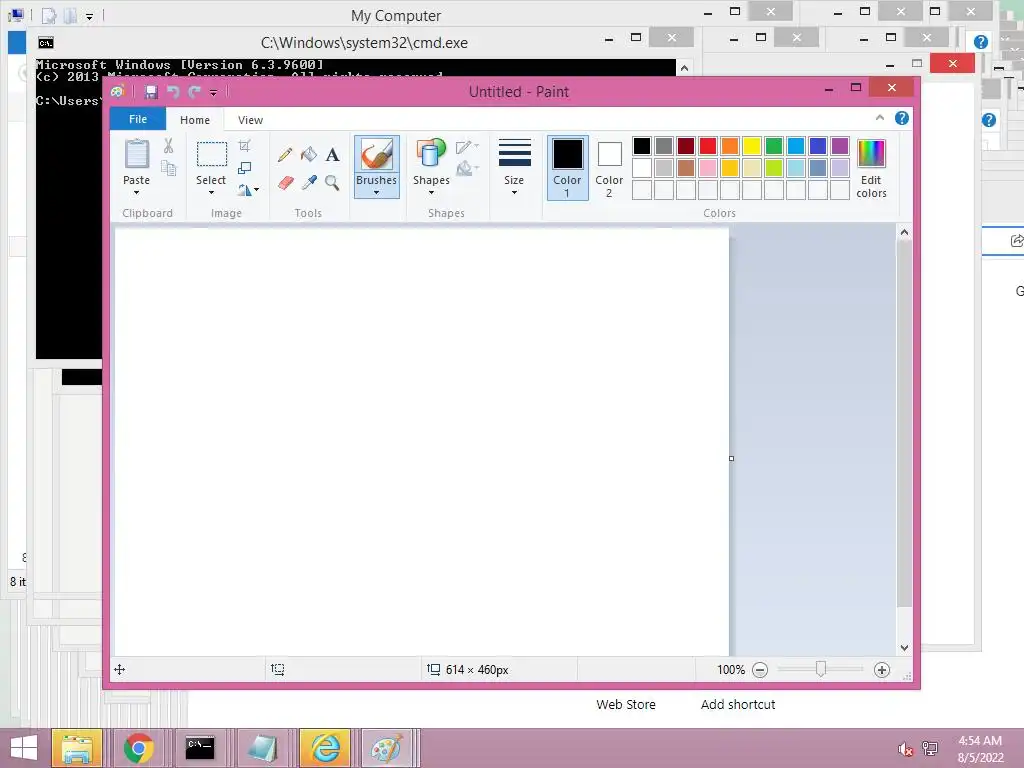This screenshot has width=1024, height=768.
Task: Expand the Select dropdown arrow
Action: 211,193
